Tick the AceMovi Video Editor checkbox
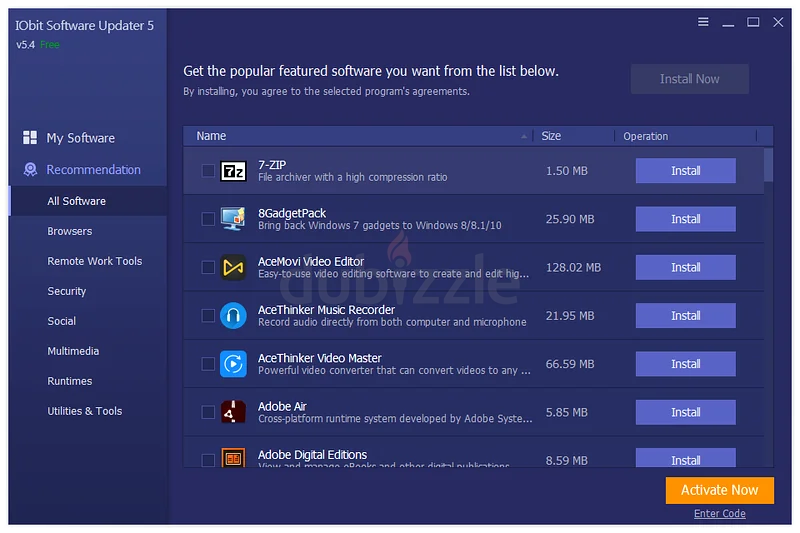800x533 pixels. coord(208,267)
